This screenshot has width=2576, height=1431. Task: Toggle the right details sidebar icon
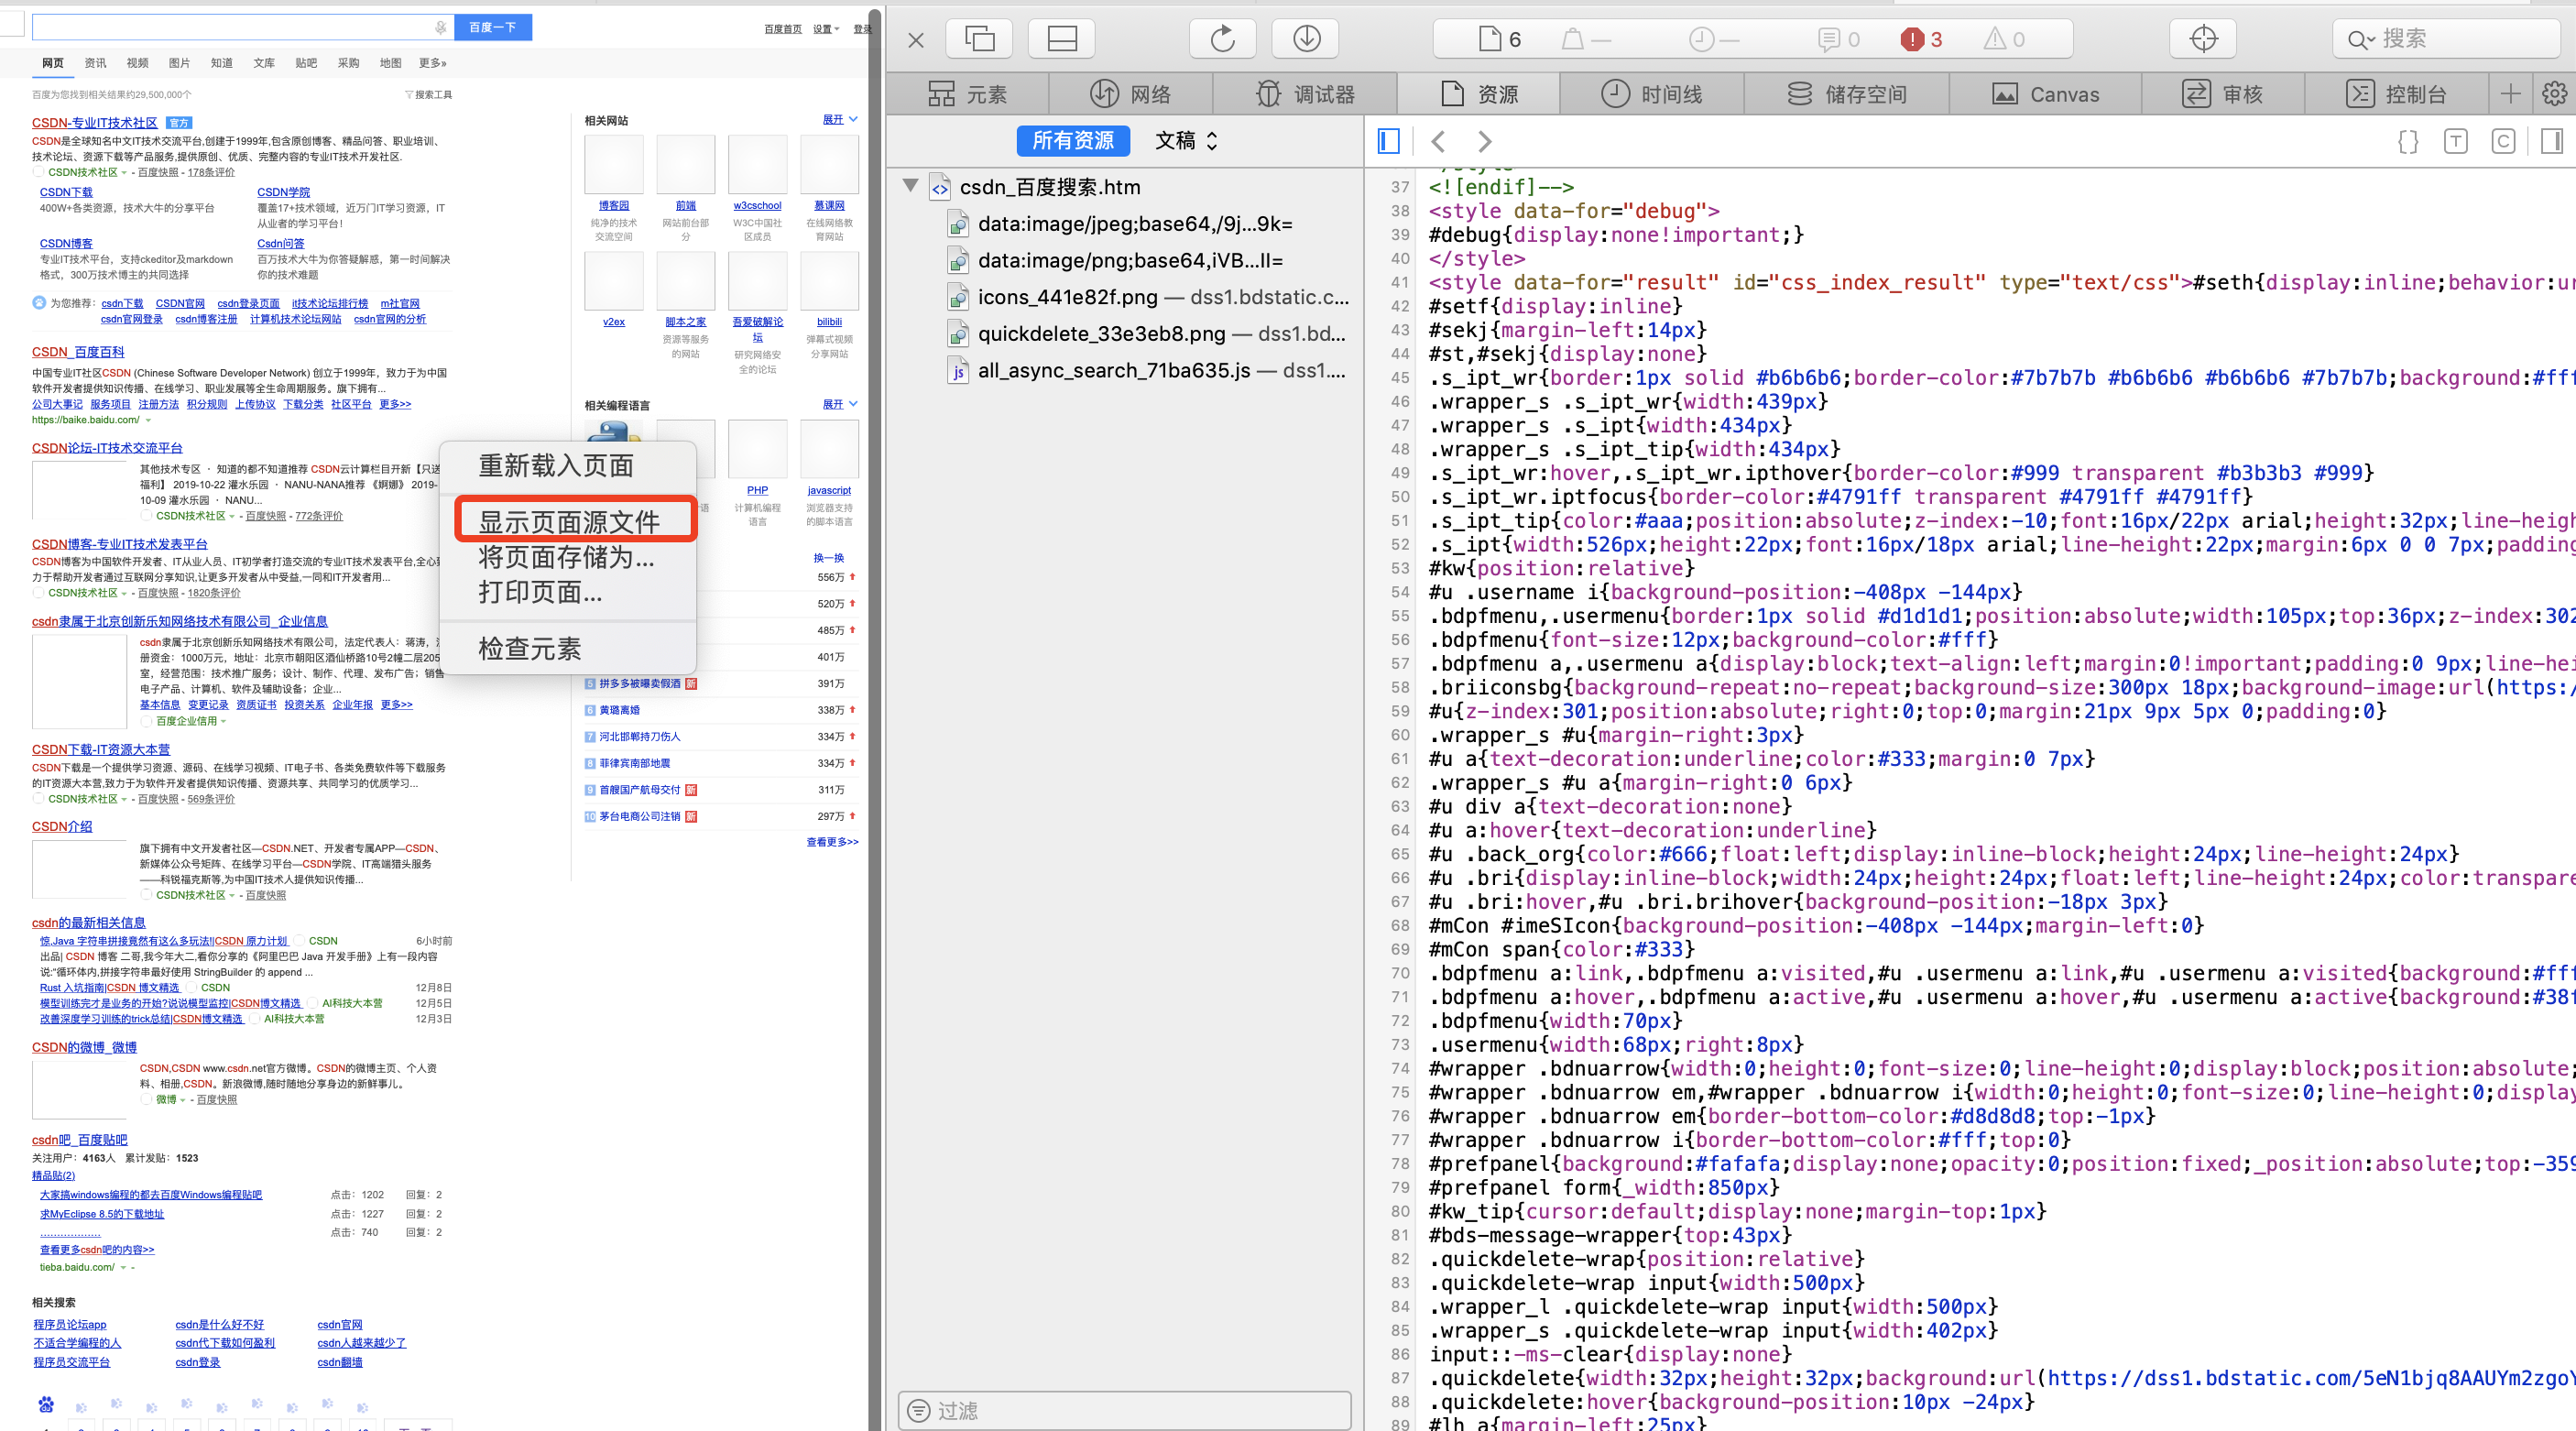tap(2552, 141)
